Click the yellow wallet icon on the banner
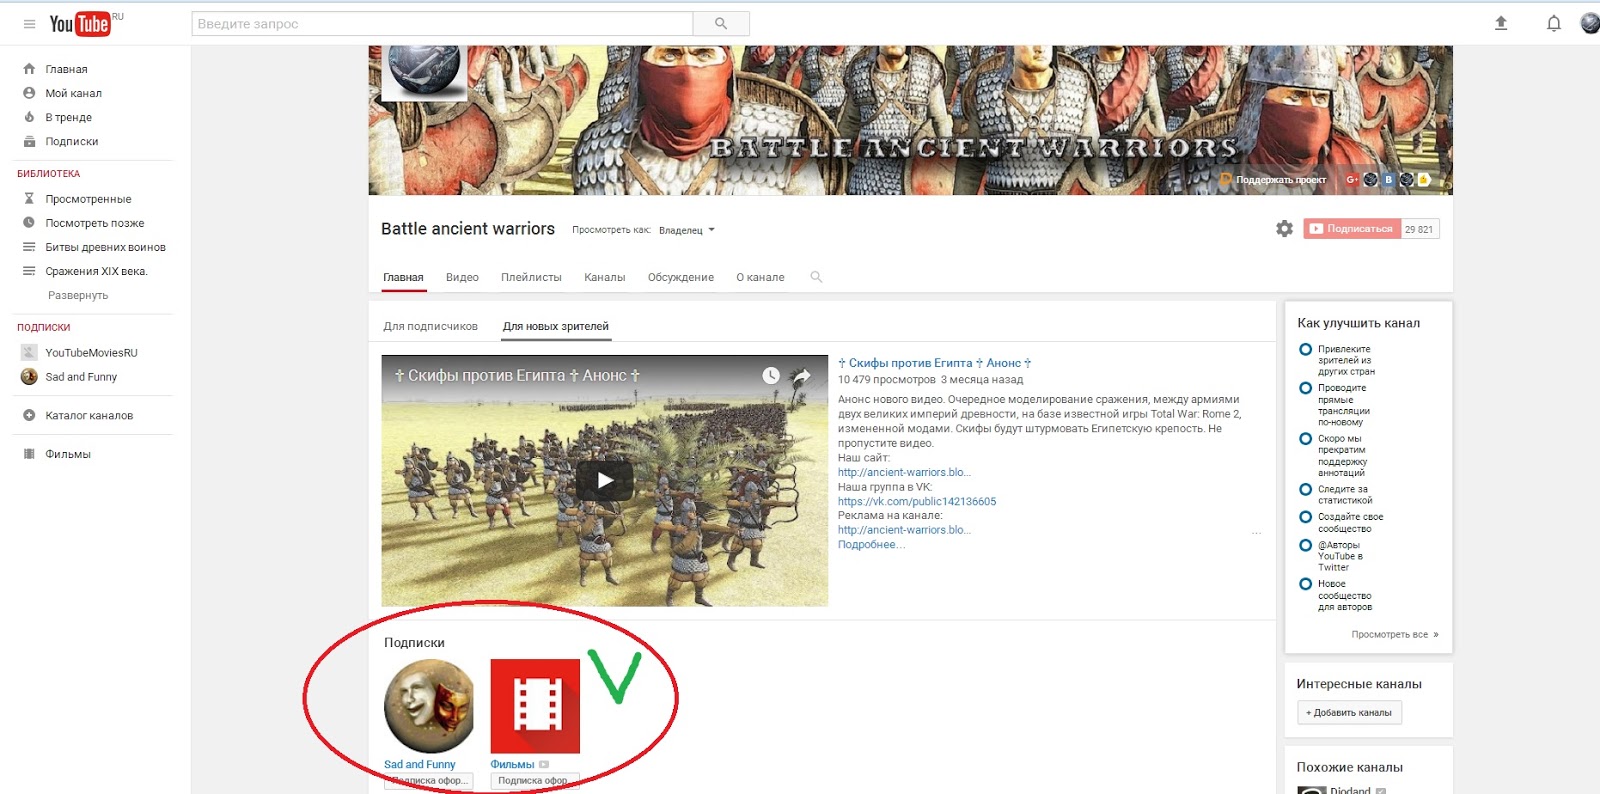This screenshot has width=1600, height=794. (x=1424, y=180)
